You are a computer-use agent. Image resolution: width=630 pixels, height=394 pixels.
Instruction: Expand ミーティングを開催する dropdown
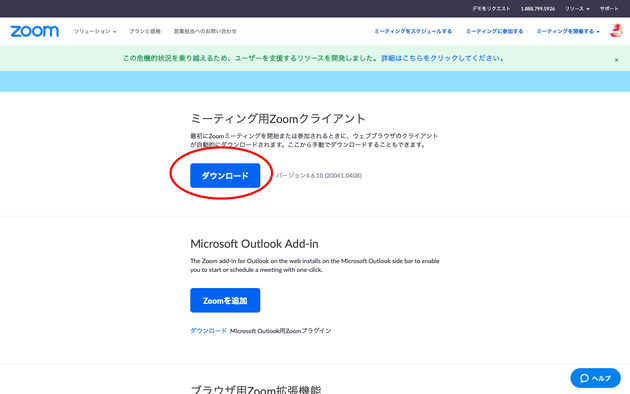coord(568,31)
